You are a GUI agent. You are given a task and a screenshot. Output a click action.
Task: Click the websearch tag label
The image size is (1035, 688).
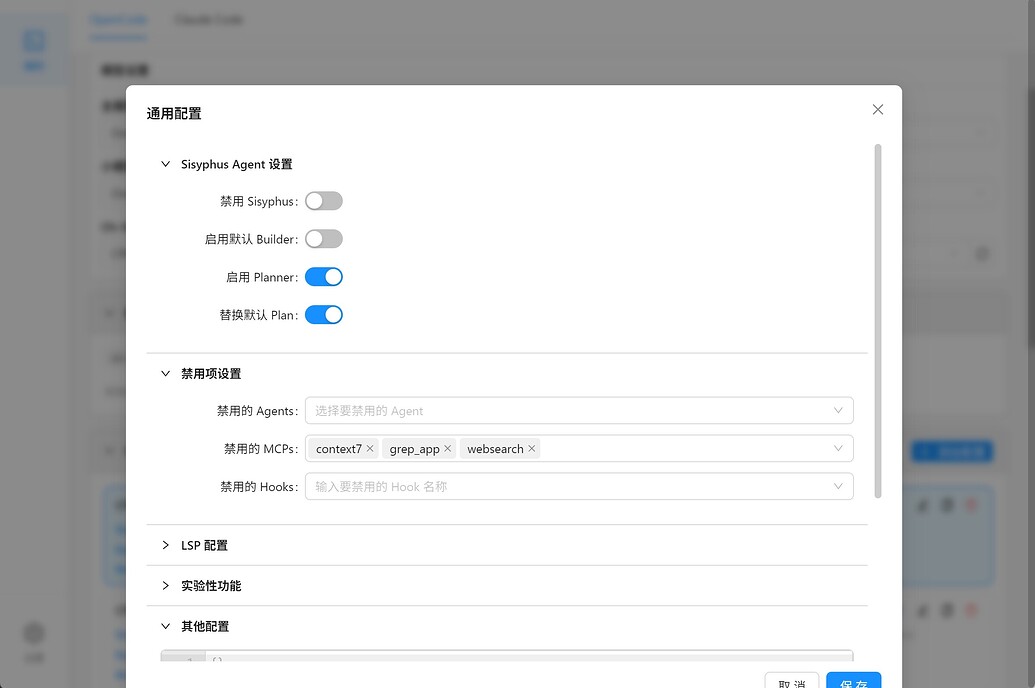495,449
